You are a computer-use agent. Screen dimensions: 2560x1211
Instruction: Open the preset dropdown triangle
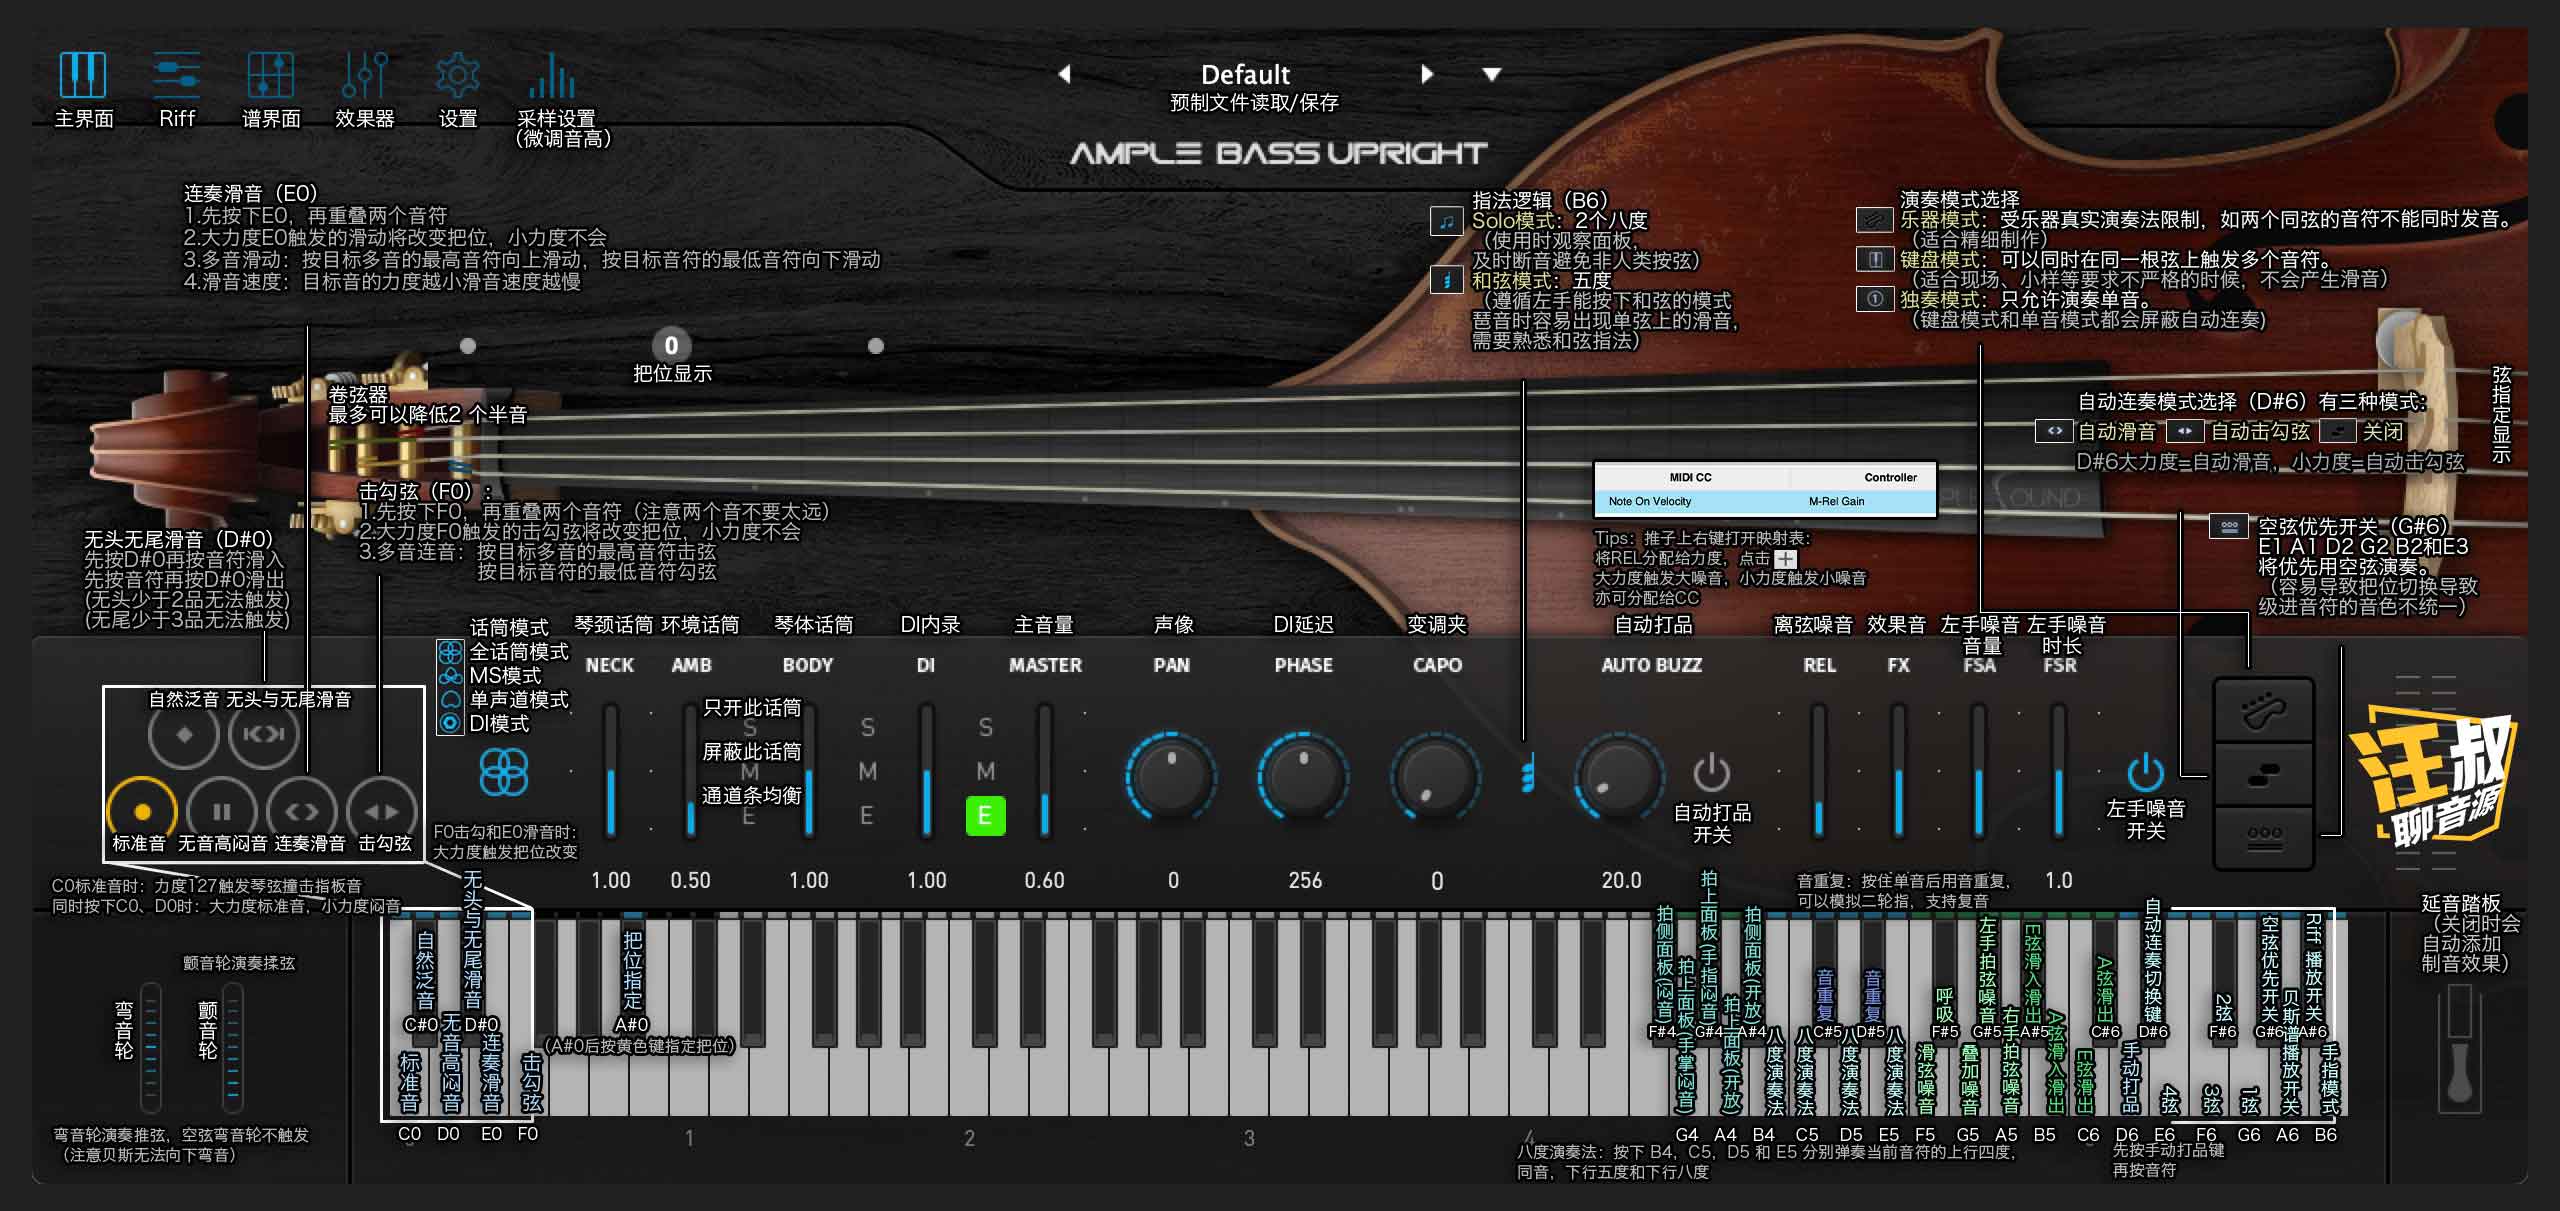click(1491, 75)
